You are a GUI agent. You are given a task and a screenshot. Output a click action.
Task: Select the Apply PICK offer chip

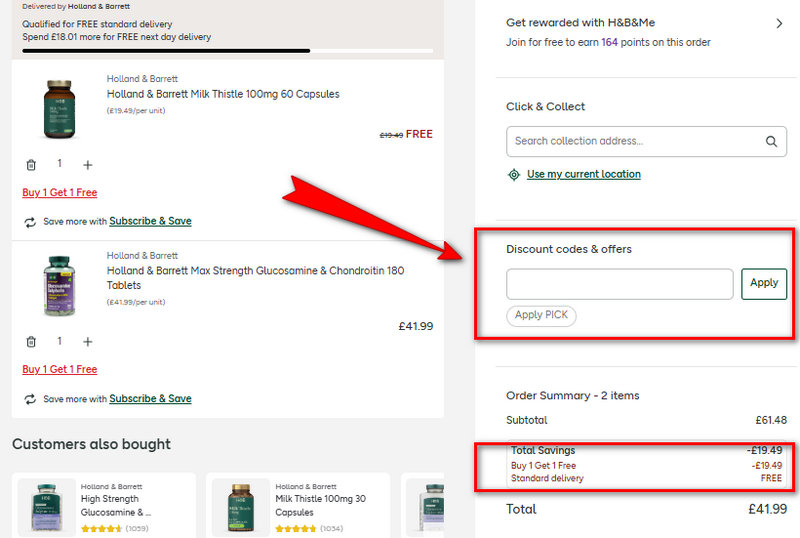541,315
